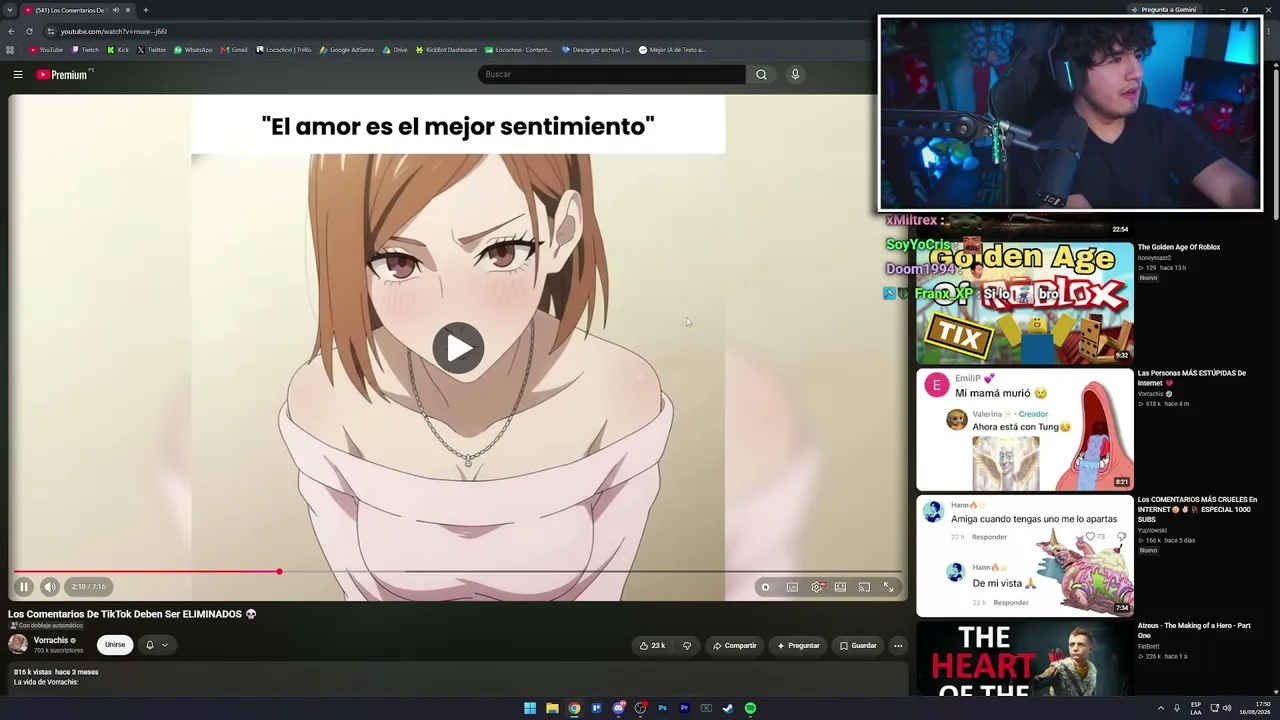
Task: Click the red progress bar scrubber handle
Action: (279, 572)
